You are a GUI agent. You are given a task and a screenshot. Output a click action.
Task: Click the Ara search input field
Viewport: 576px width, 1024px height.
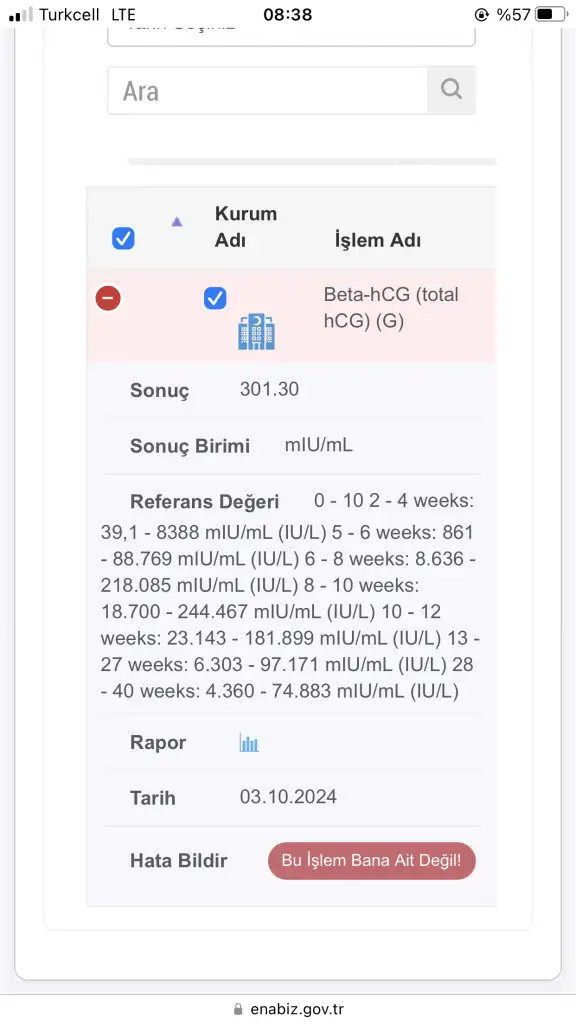pyautogui.click(x=268, y=90)
